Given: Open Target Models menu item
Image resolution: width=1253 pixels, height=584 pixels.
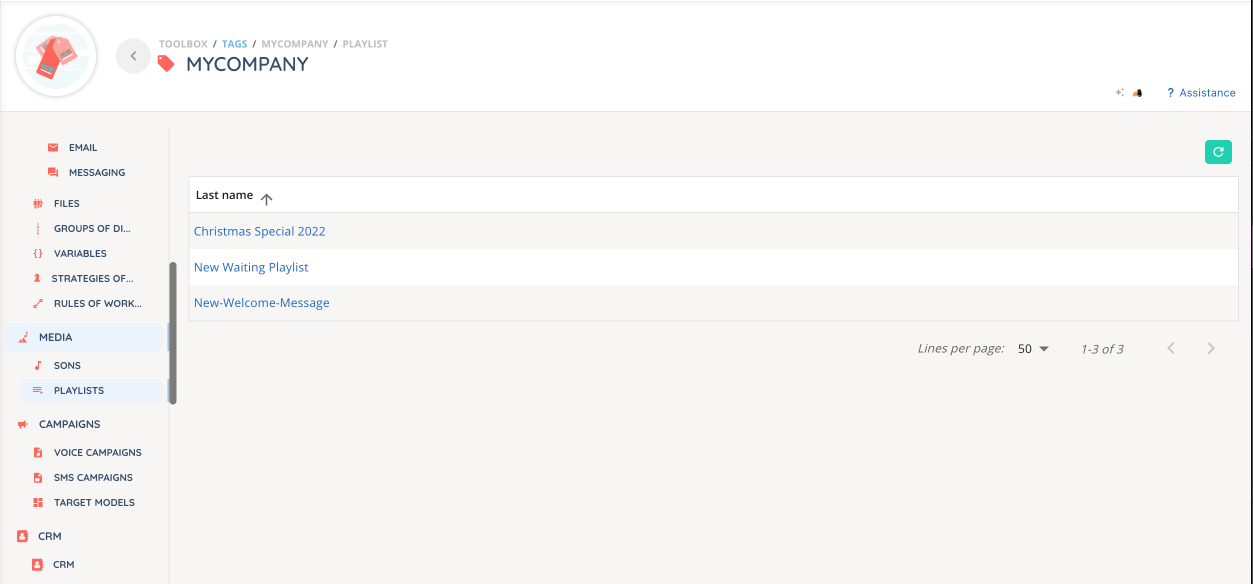Looking at the screenshot, I should pos(94,503).
